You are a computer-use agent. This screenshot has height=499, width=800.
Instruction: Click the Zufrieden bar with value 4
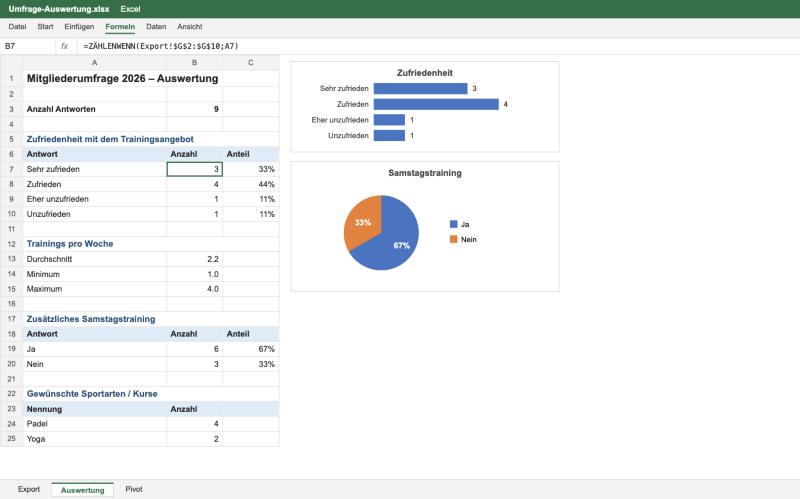point(436,104)
